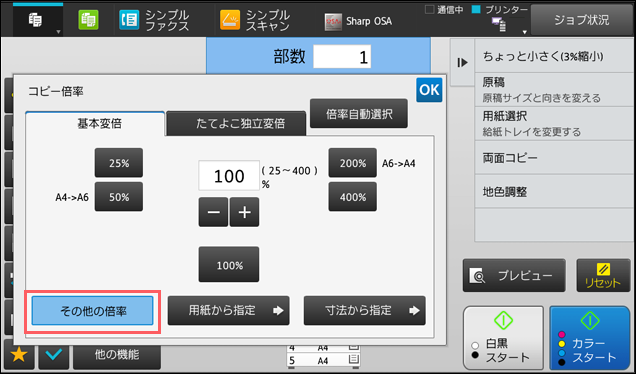Toggle その他の倍率 button
The image size is (636, 374).
pyautogui.click(x=92, y=311)
